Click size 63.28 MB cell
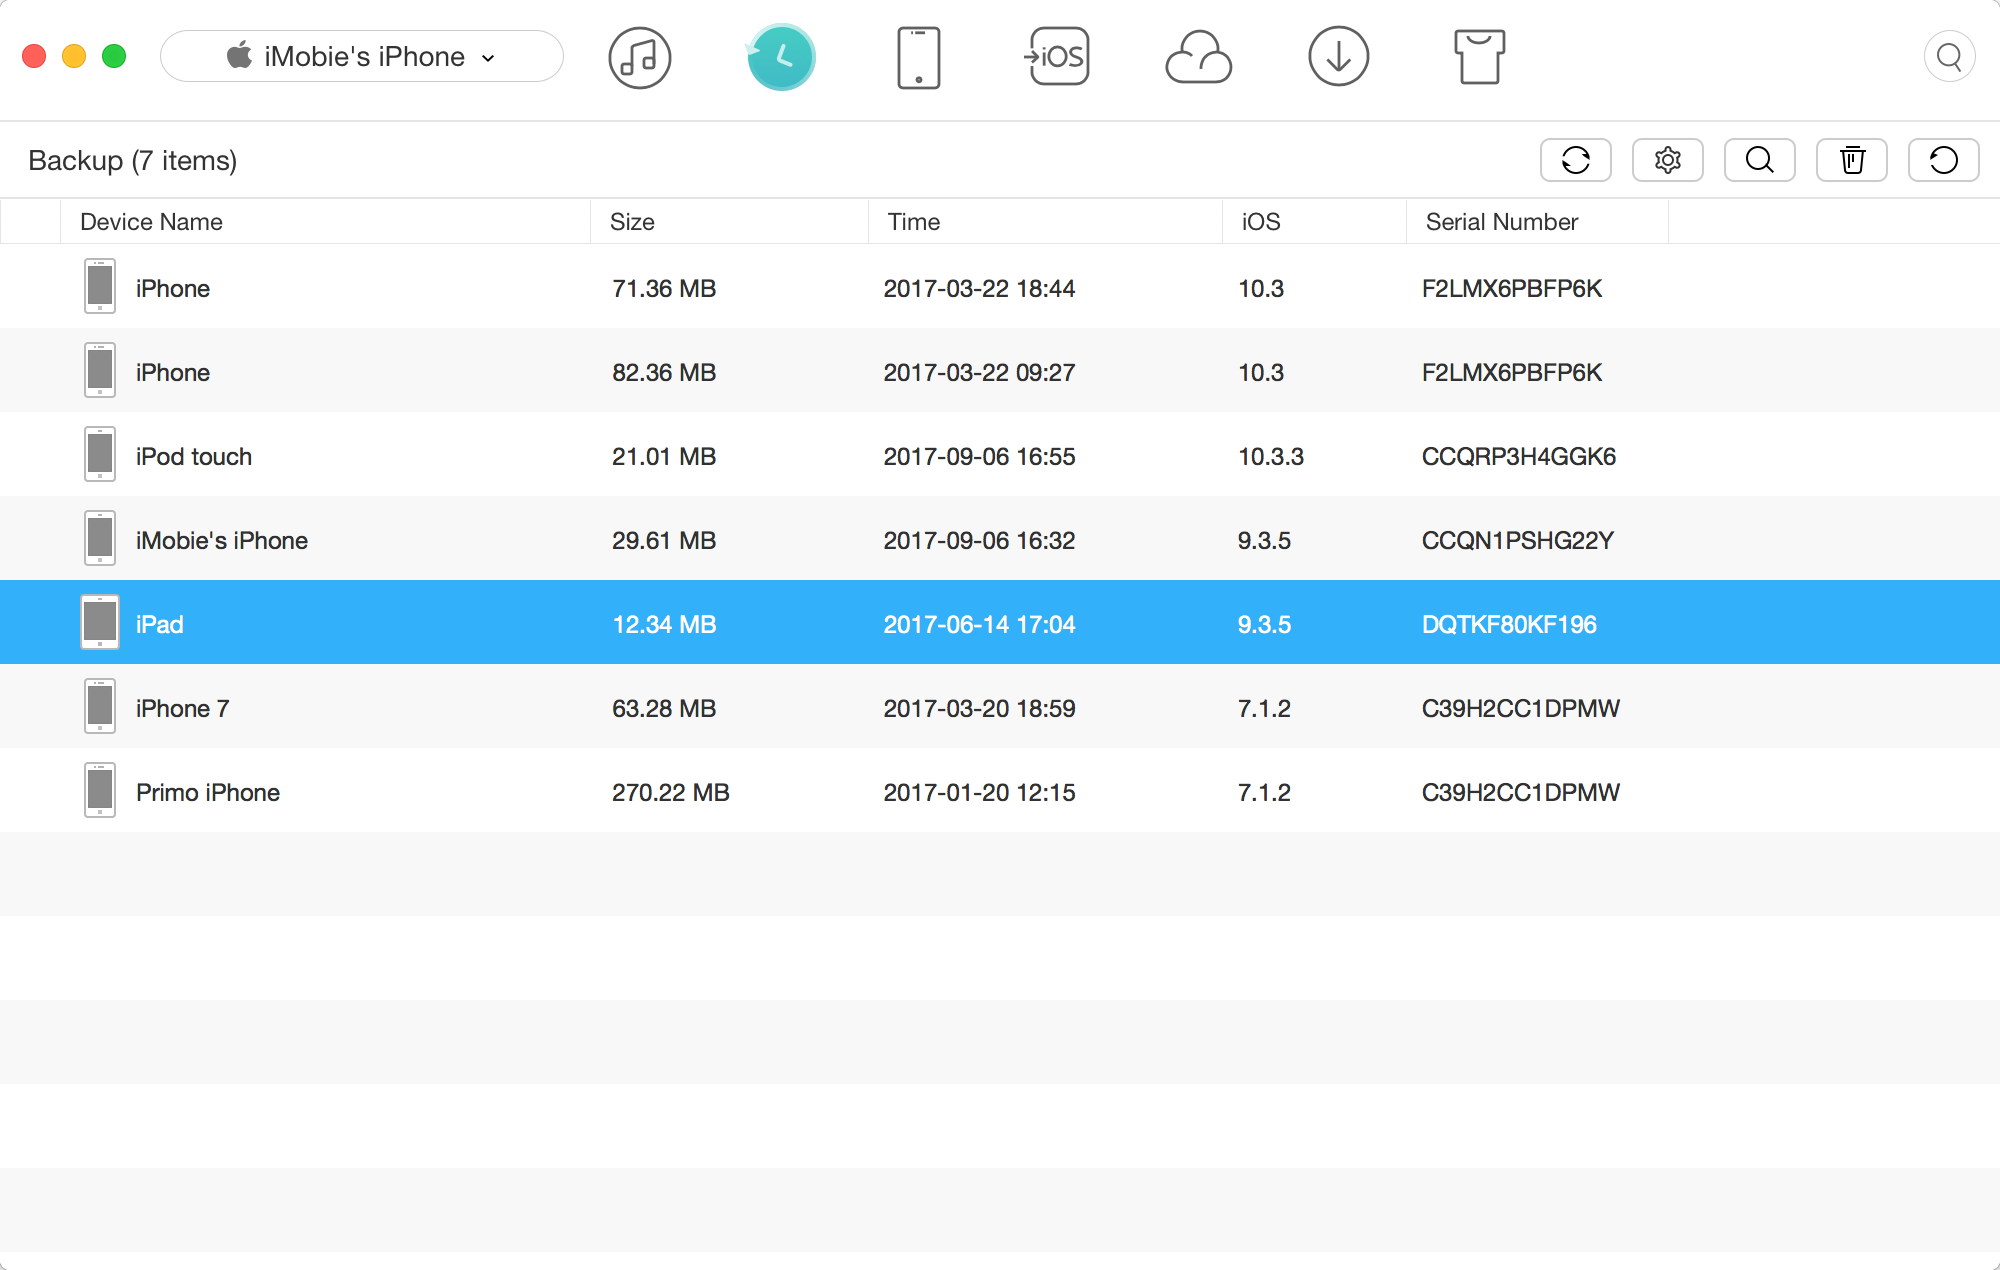 point(664,709)
